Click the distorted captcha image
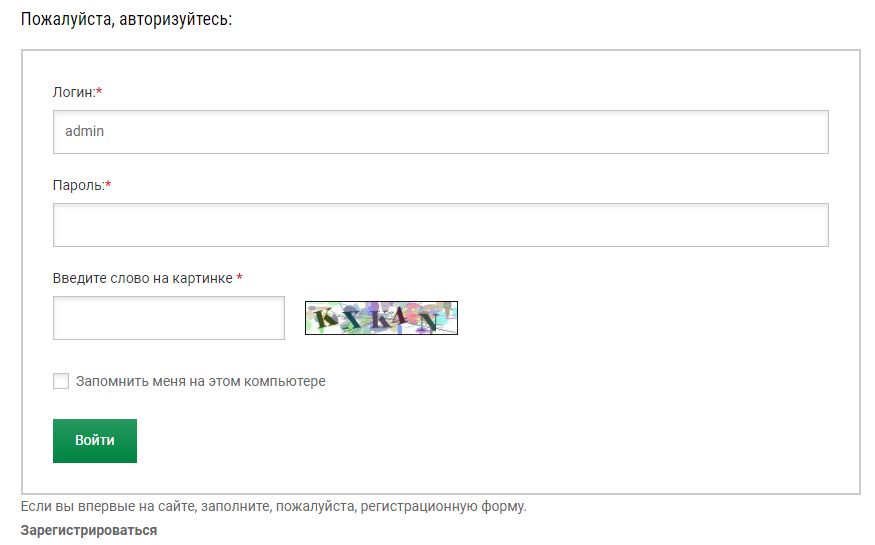 381,318
